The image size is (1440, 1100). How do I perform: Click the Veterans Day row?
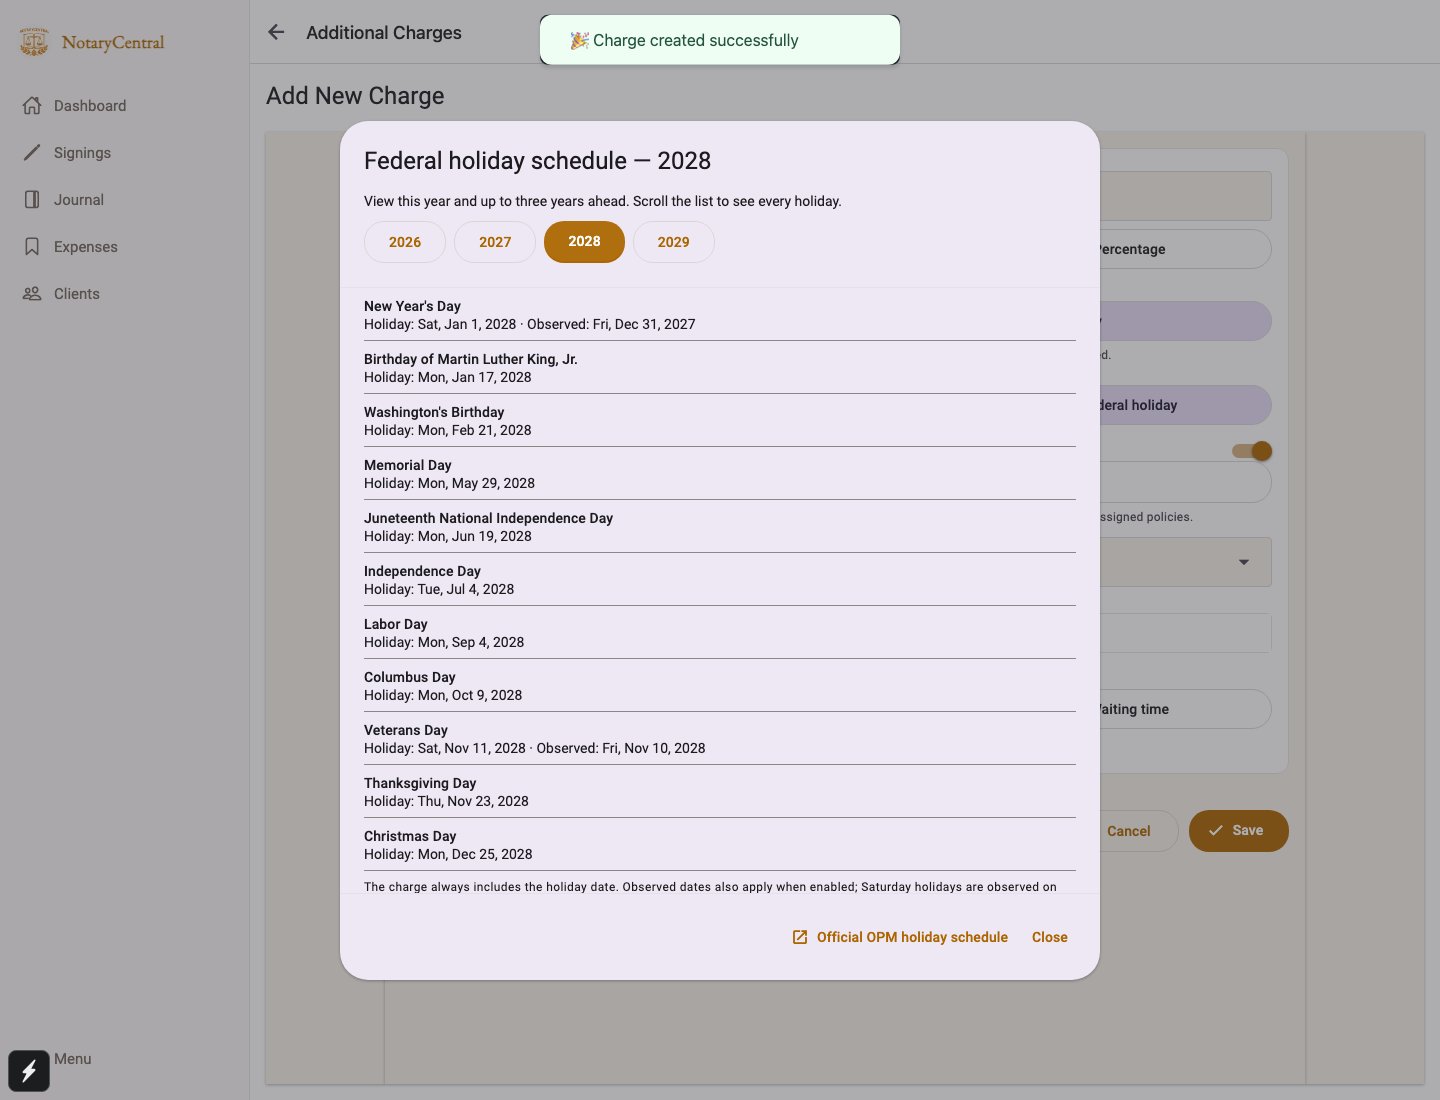(720, 739)
